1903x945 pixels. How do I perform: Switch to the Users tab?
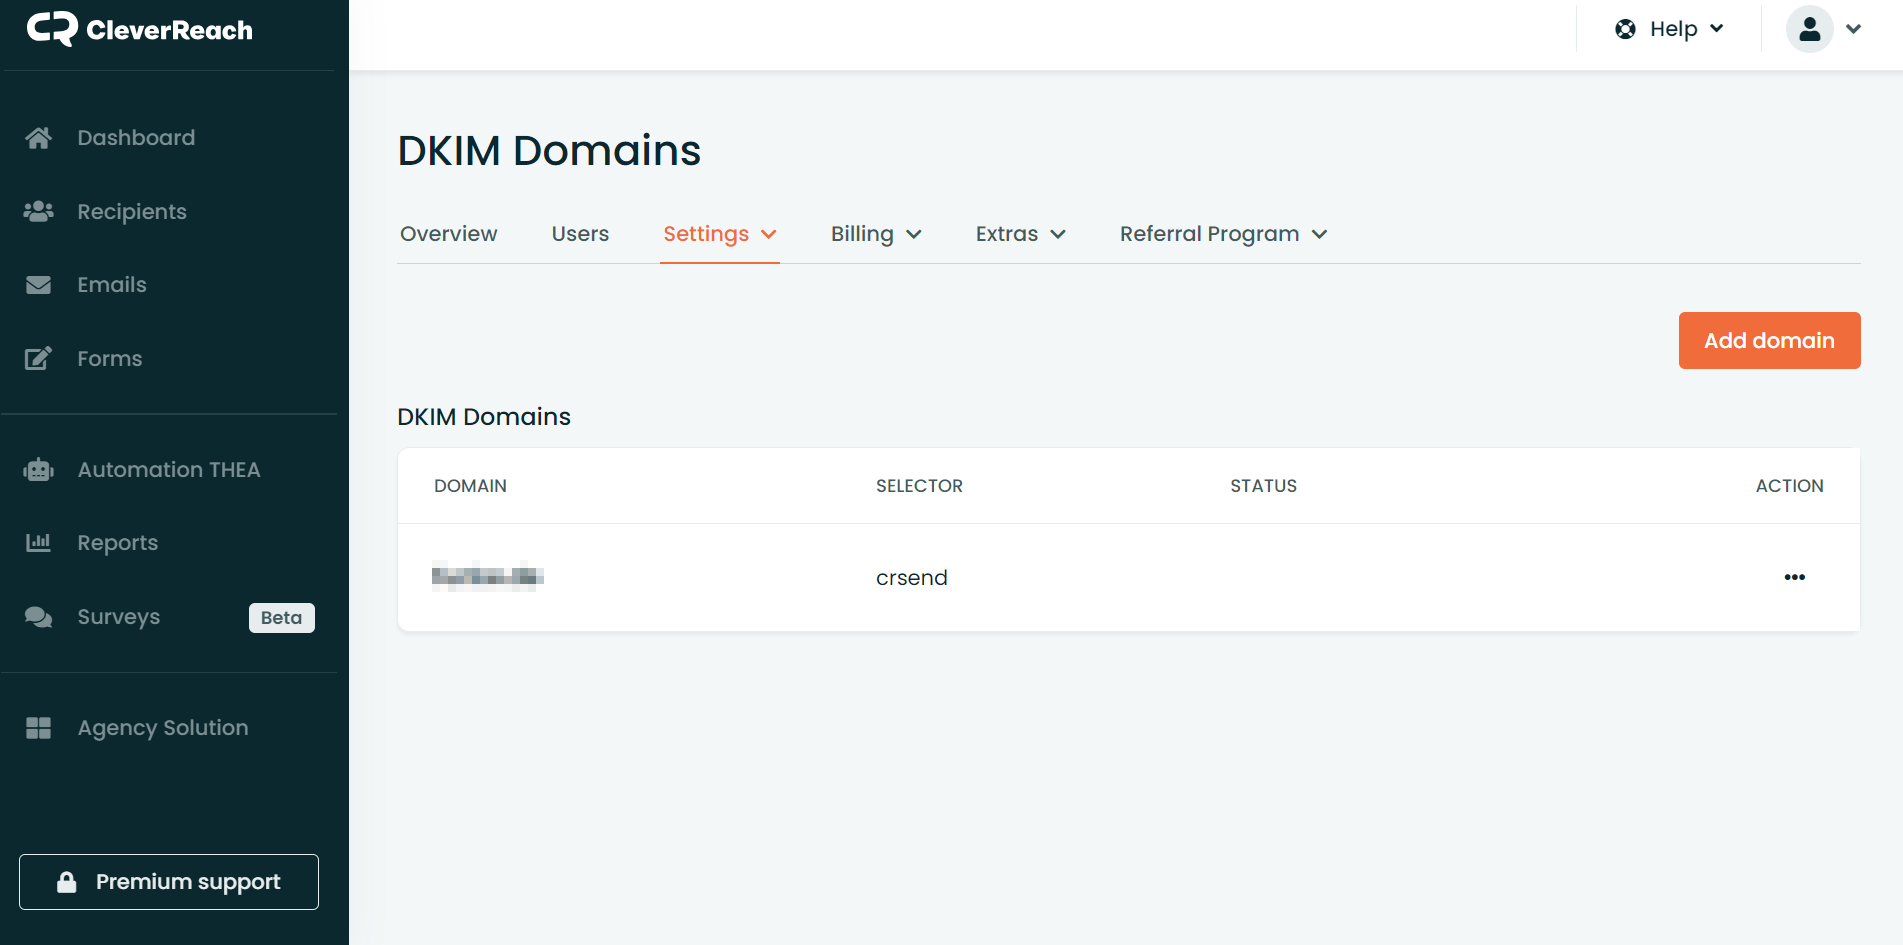coord(580,234)
